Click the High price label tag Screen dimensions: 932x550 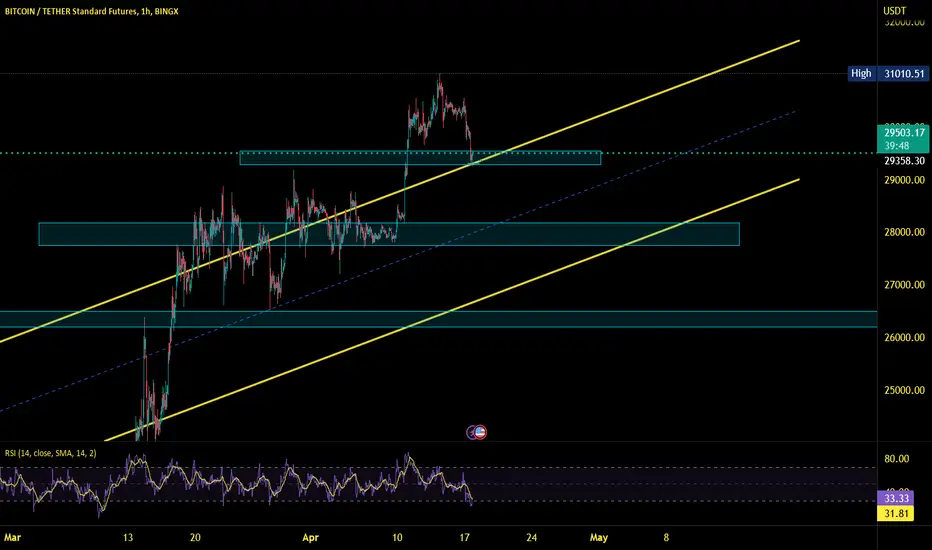pyautogui.click(x=861, y=74)
